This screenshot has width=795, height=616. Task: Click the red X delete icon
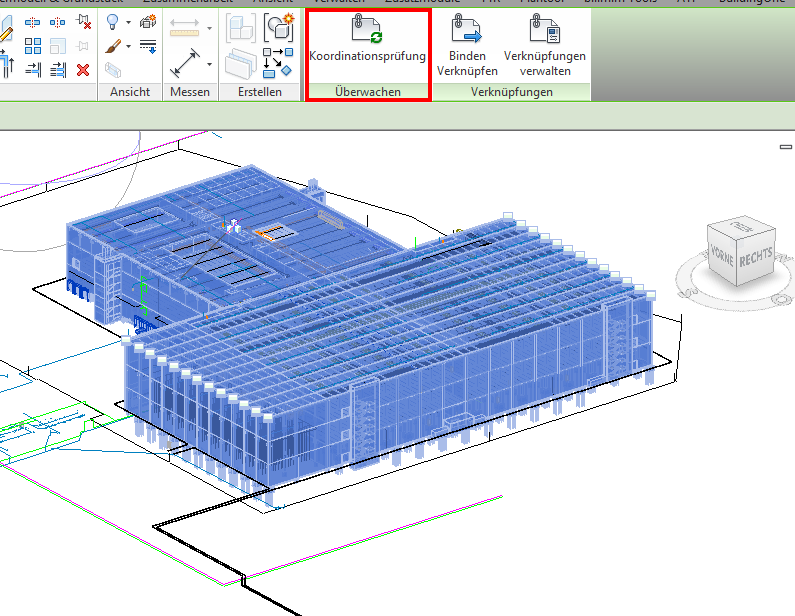point(83,69)
